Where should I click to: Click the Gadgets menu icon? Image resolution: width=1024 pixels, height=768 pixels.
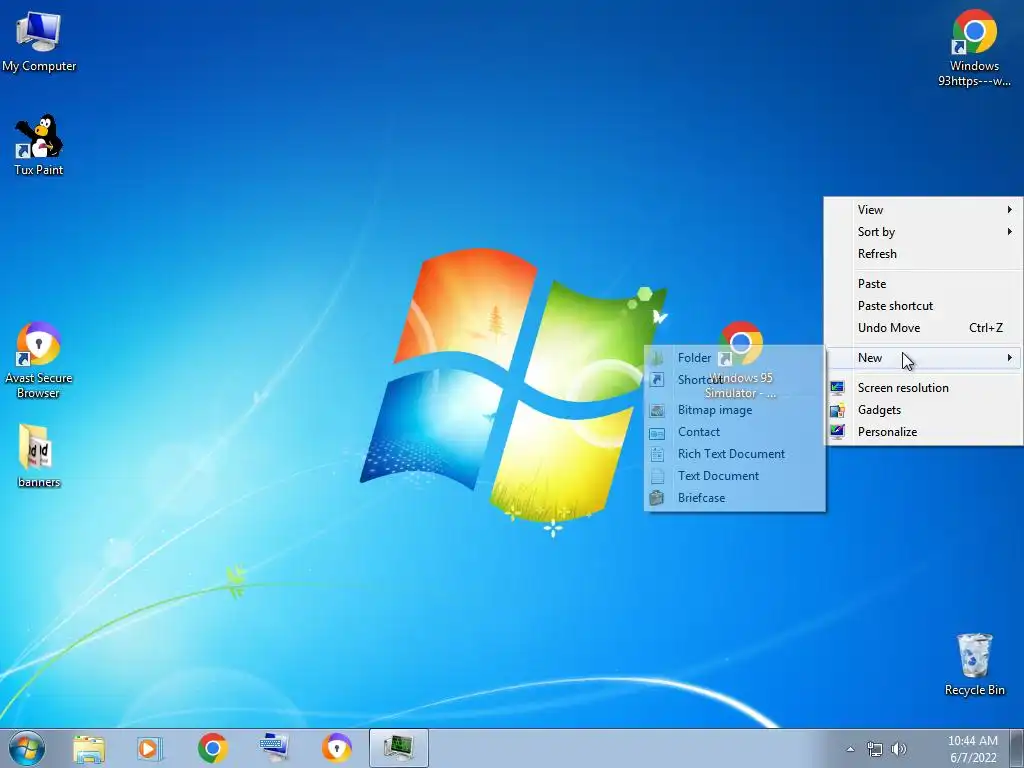[837, 410]
